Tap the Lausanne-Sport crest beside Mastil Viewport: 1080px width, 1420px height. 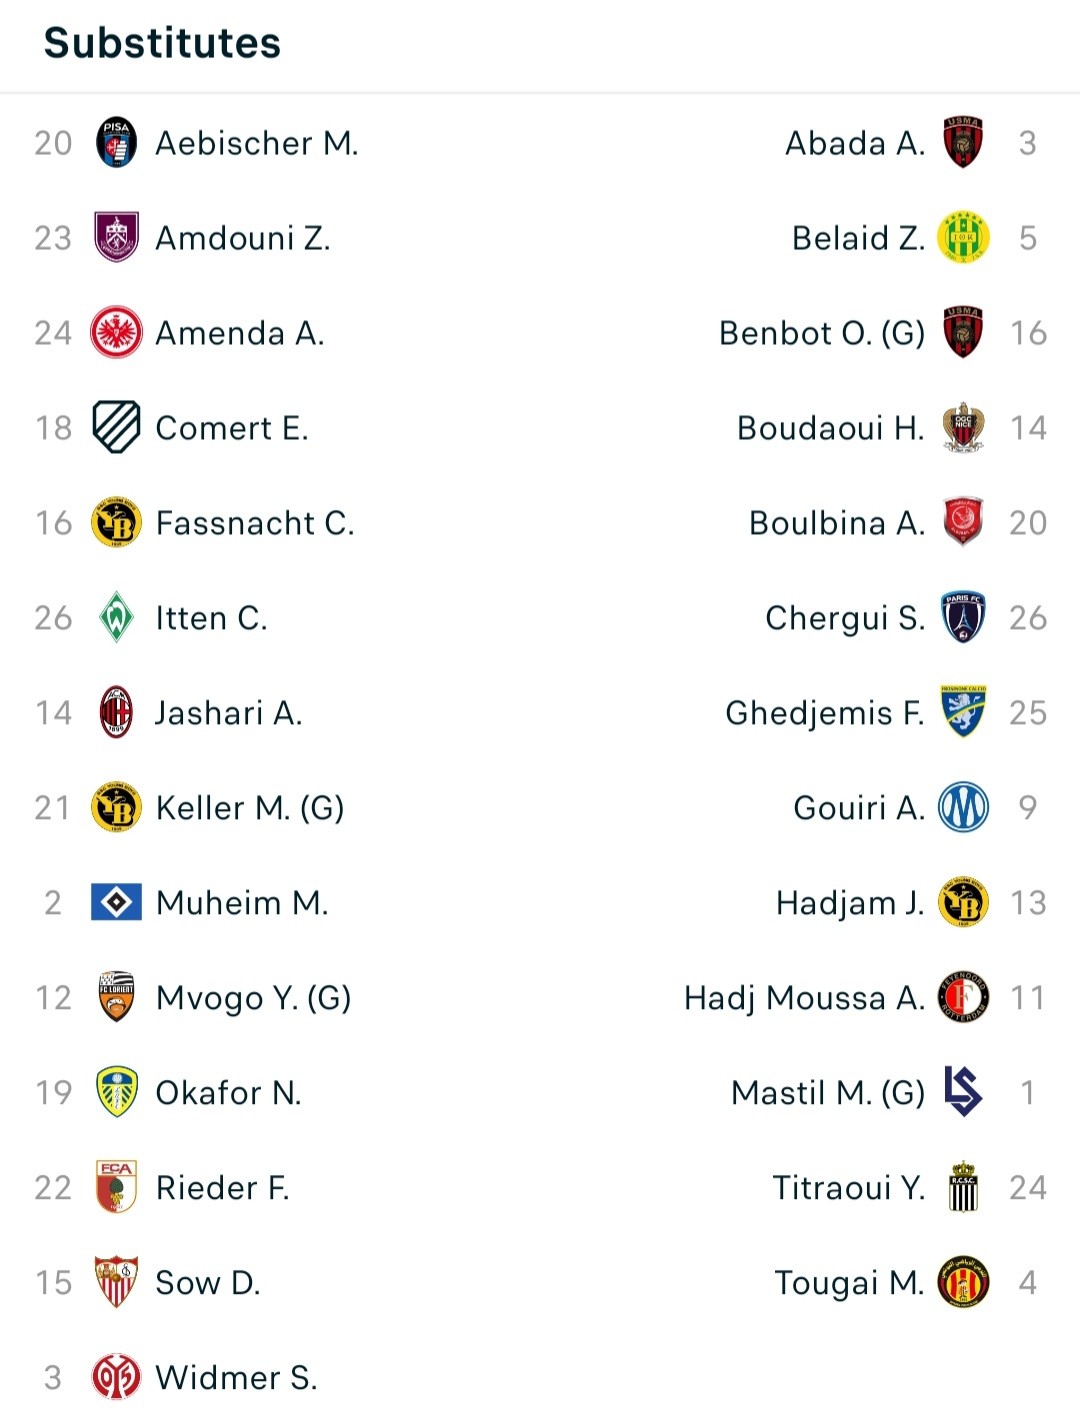tap(963, 1092)
